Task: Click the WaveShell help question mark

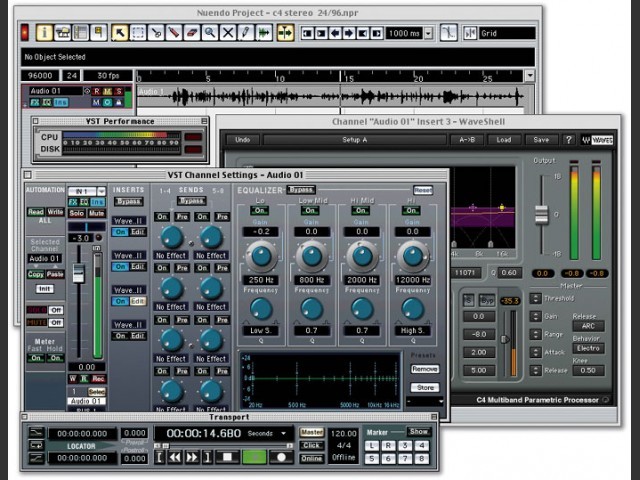Action: [x=569, y=140]
